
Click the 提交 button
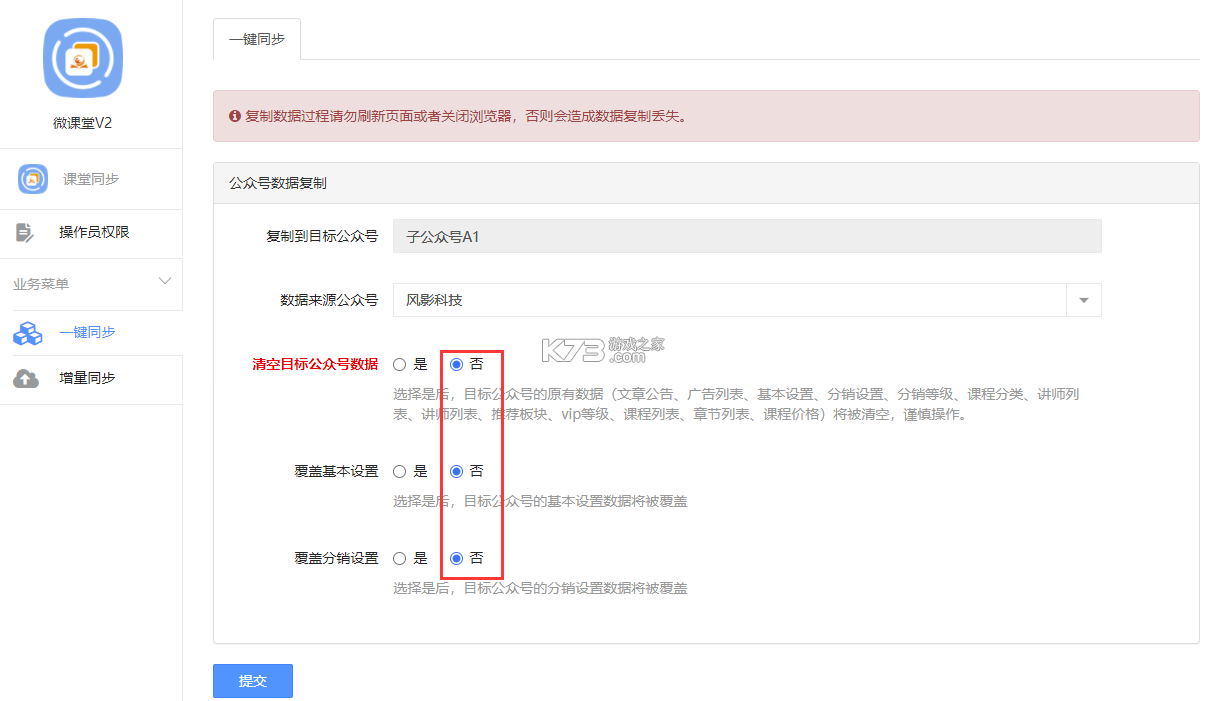[253, 681]
